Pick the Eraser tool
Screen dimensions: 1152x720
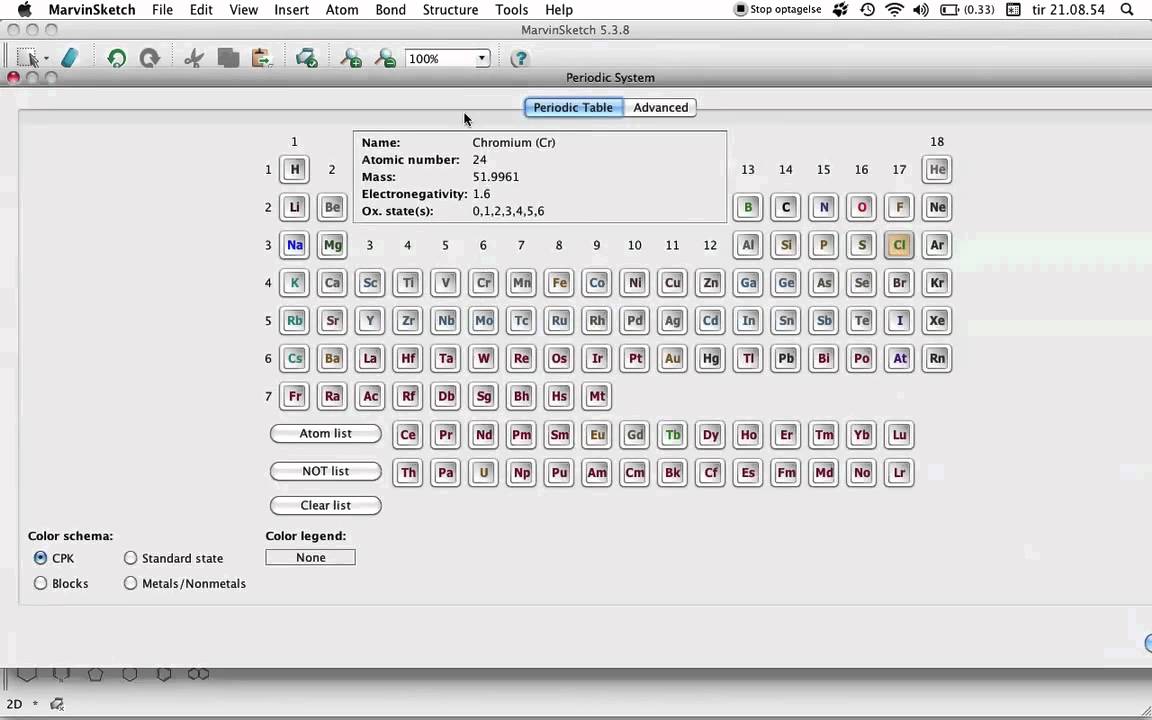70,58
